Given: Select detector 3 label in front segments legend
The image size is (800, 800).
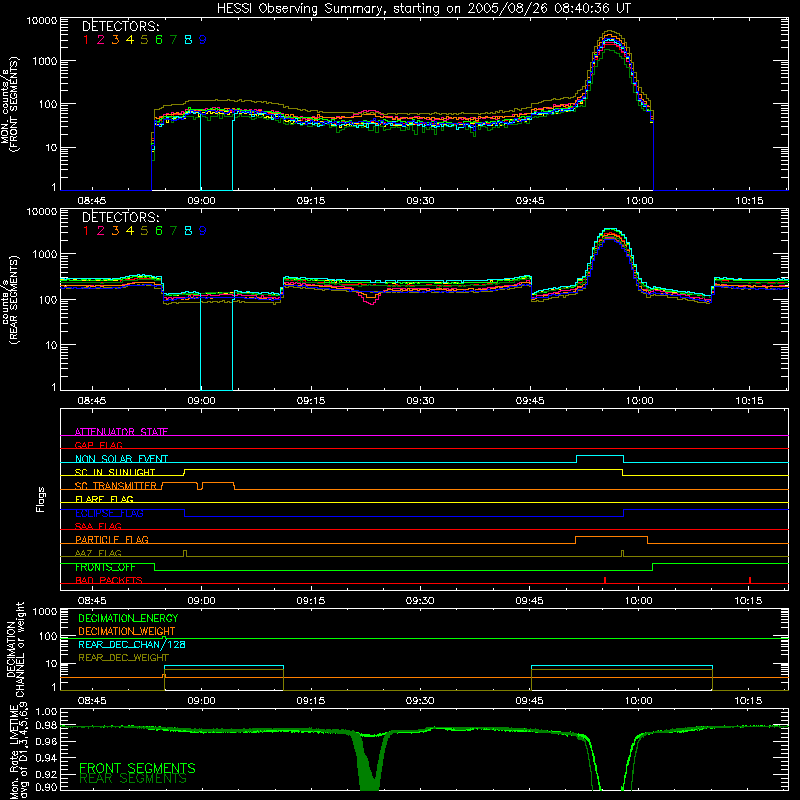Looking at the screenshot, I should click(115, 39).
